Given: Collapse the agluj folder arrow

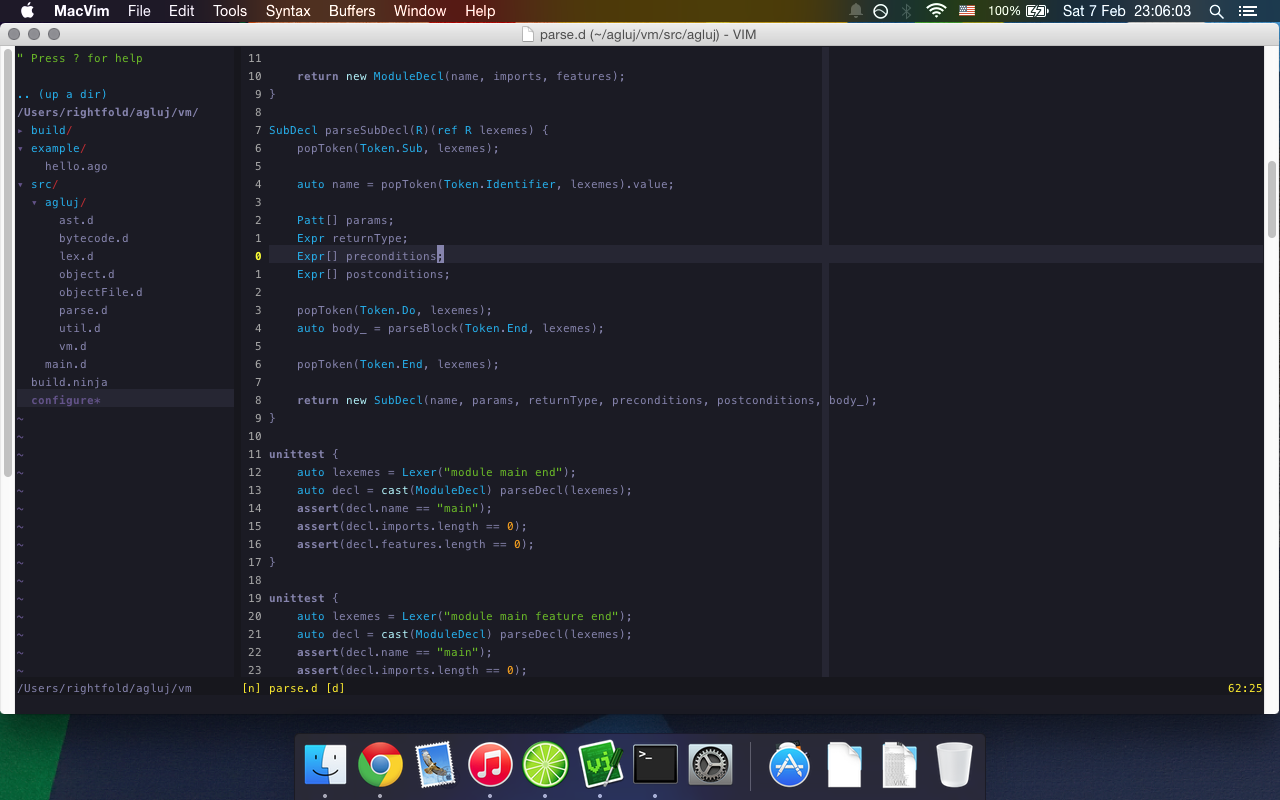Looking at the screenshot, I should (34, 202).
